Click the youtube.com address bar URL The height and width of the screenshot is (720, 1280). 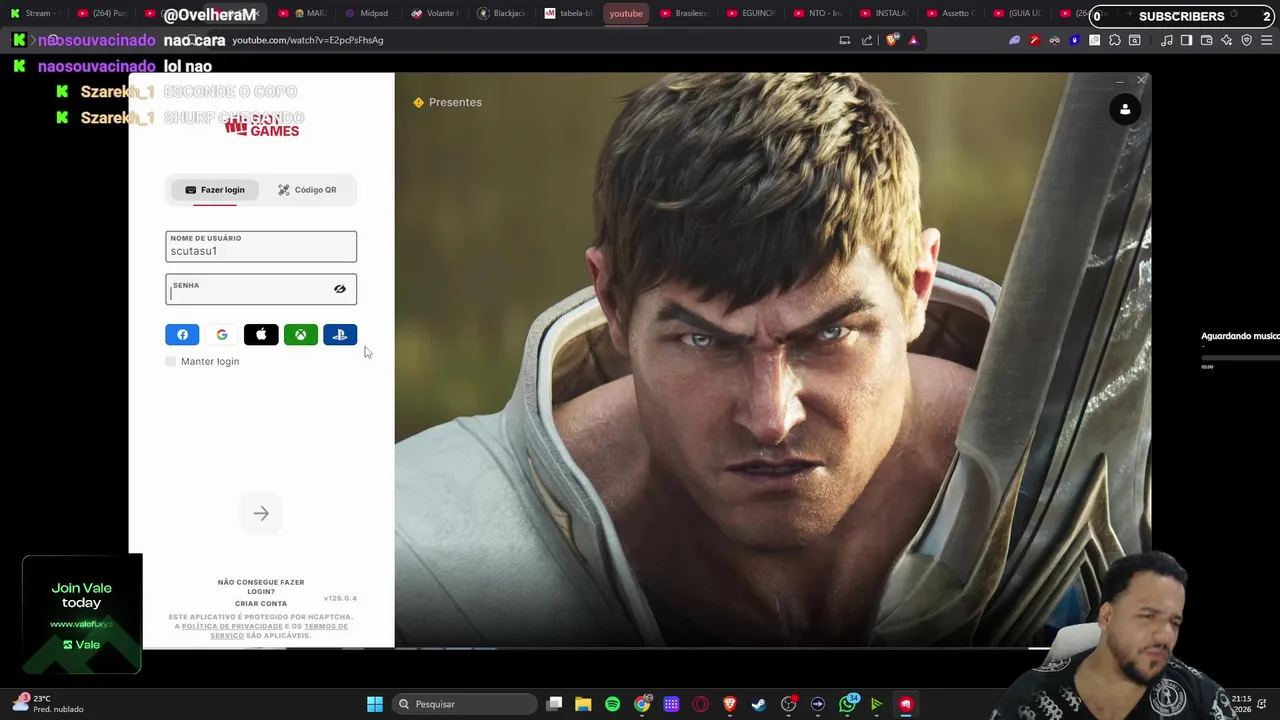coord(308,40)
